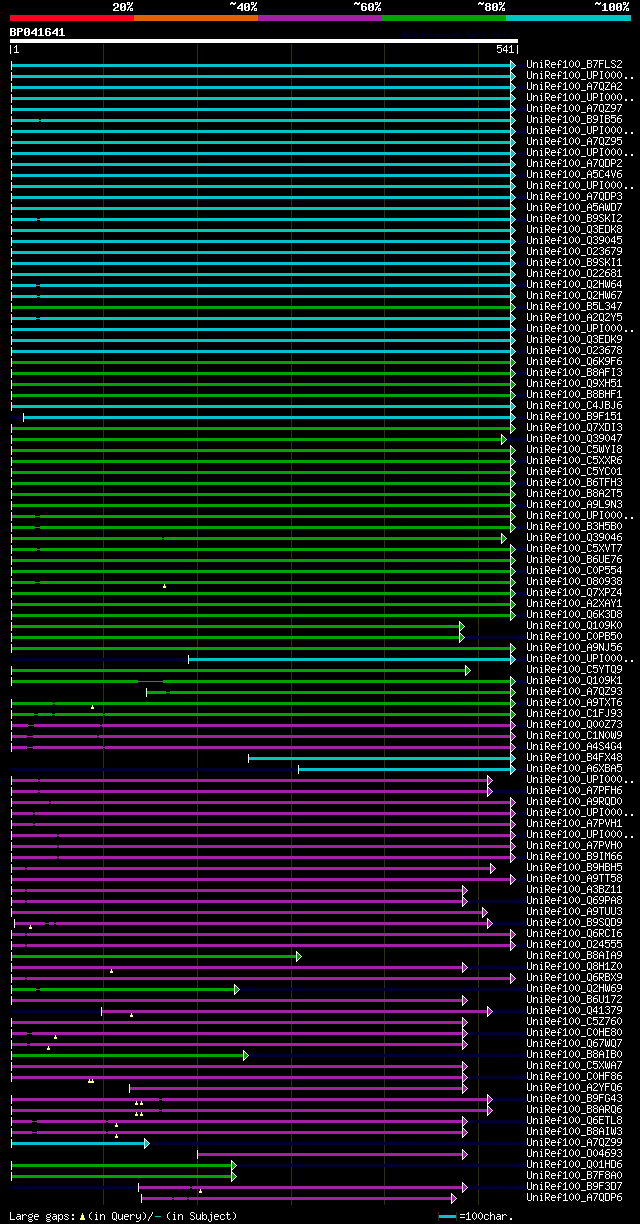
Task: Select the UniRef100_C5XVT7 label
Action: (574, 549)
